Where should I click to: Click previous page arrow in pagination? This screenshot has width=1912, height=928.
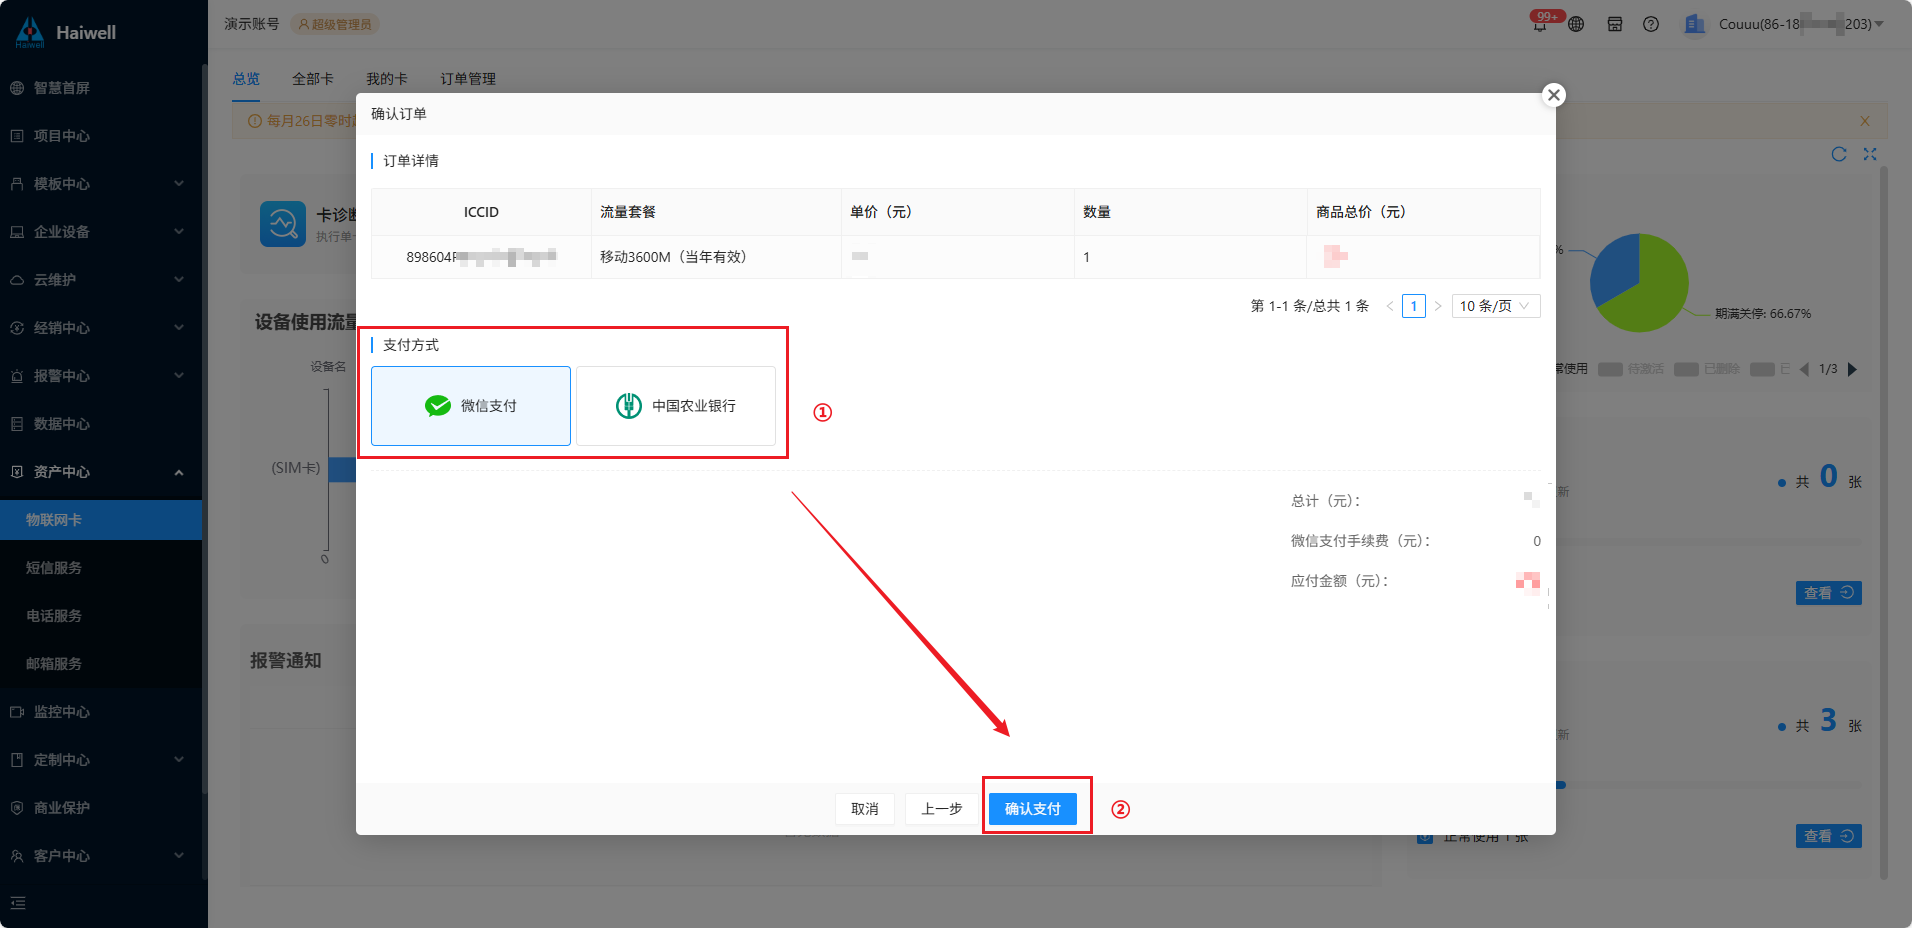point(1389,306)
